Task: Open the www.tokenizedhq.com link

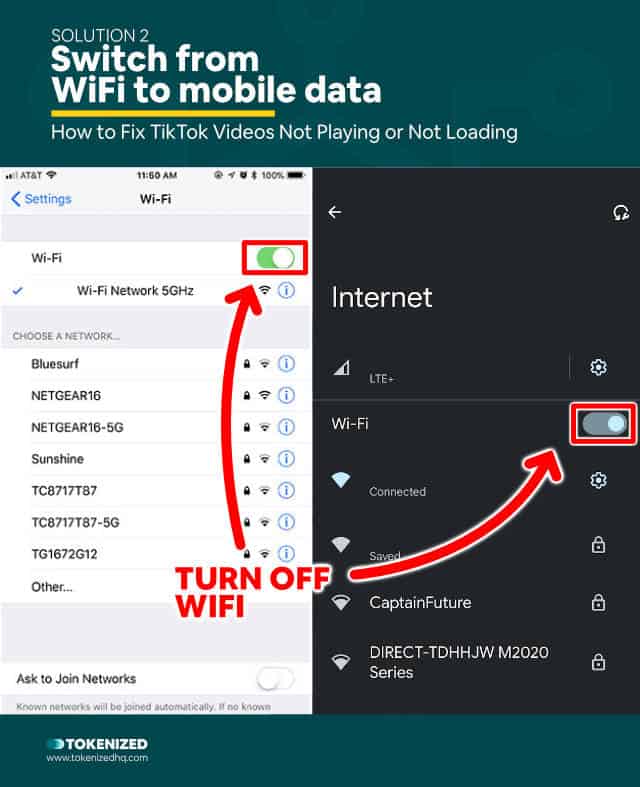Action: (x=97, y=758)
